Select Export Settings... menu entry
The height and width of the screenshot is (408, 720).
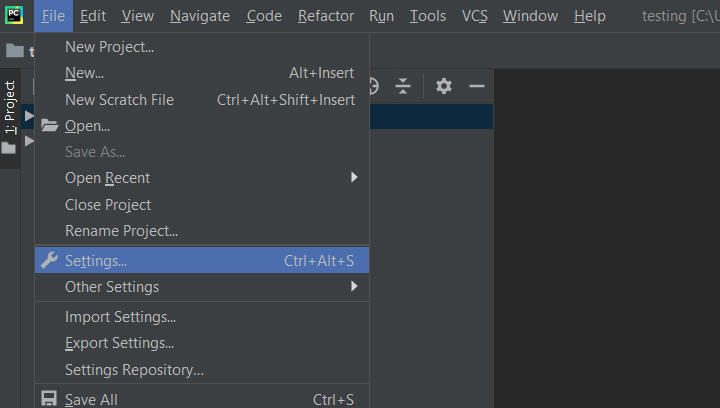click(119, 343)
